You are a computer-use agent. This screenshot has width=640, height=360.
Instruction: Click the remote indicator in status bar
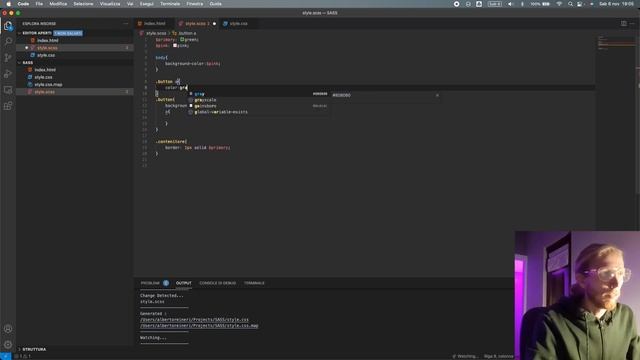[5, 356]
